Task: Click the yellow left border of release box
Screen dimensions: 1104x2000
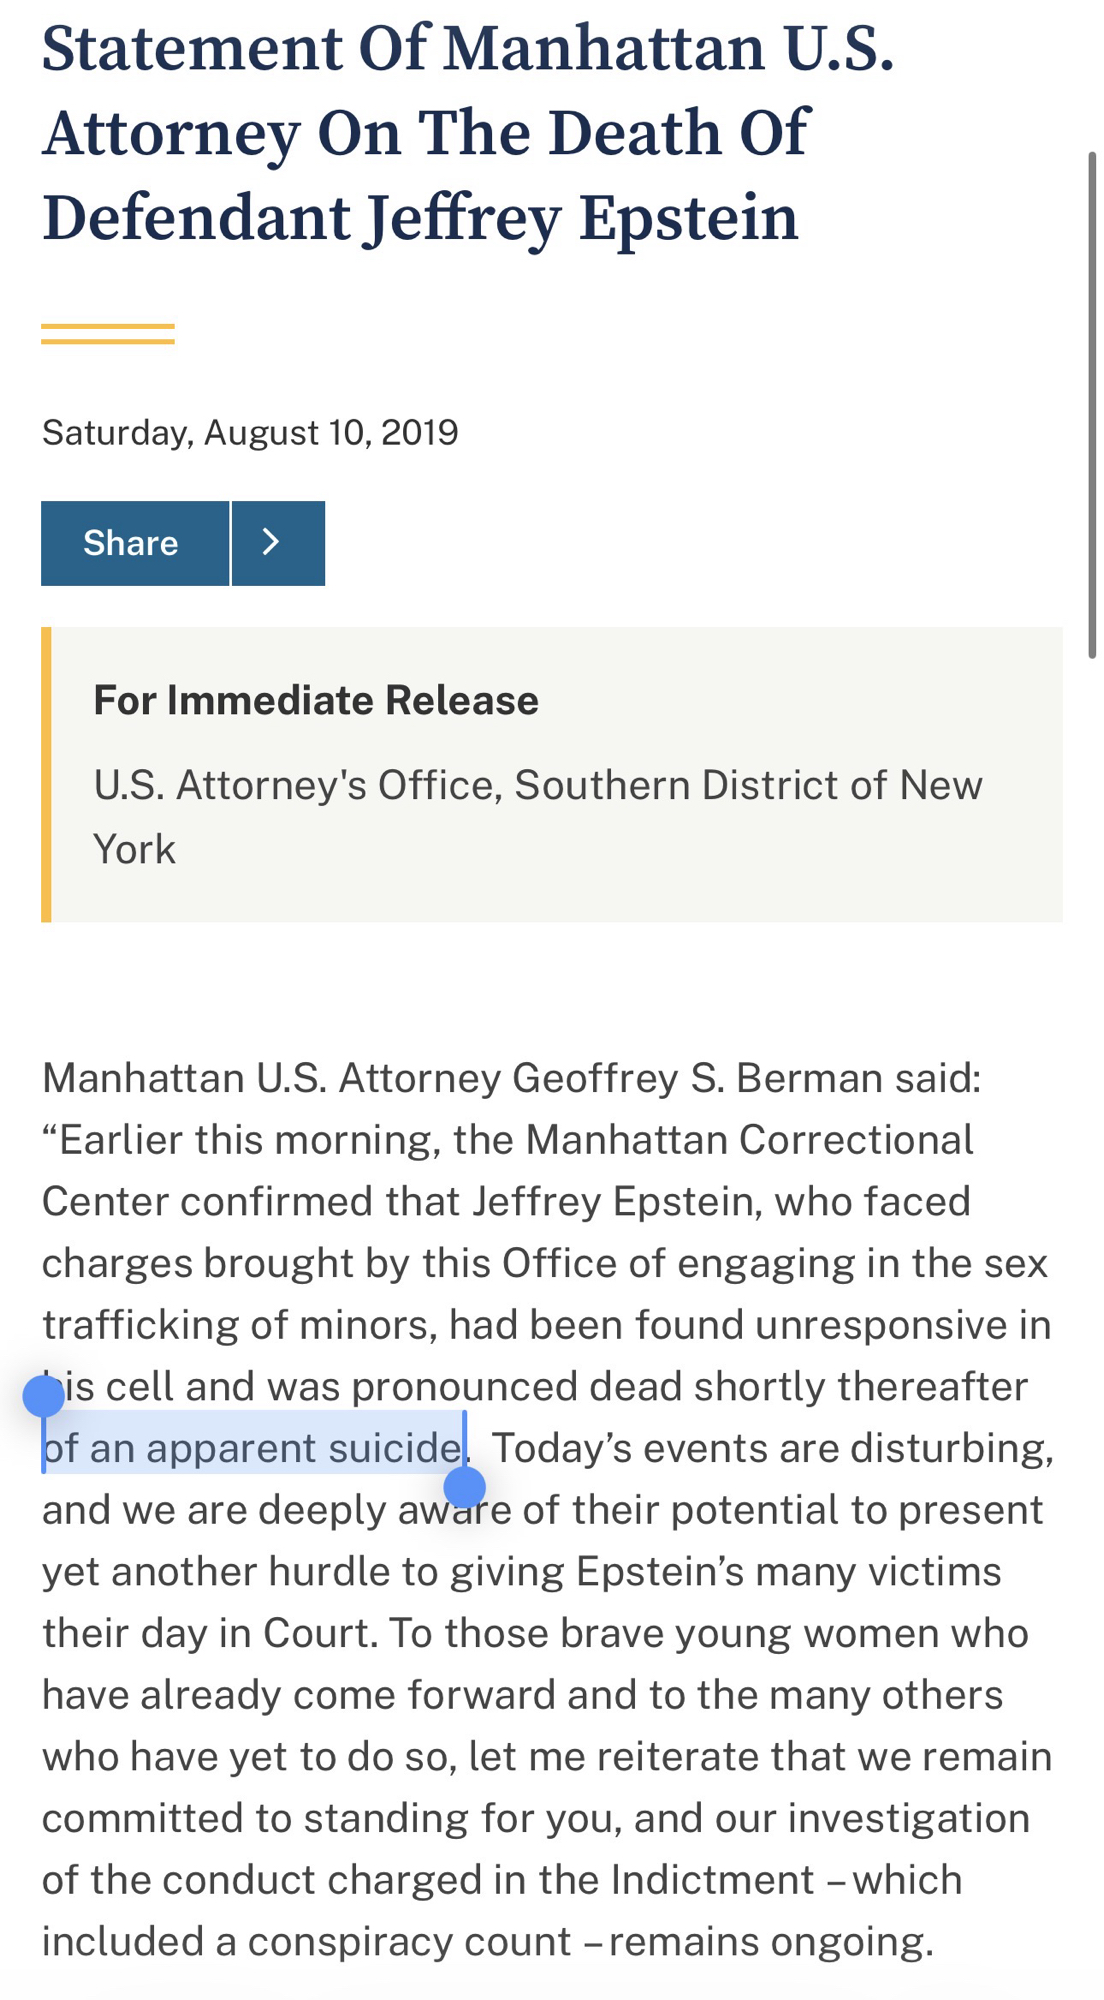Action: click(46, 774)
